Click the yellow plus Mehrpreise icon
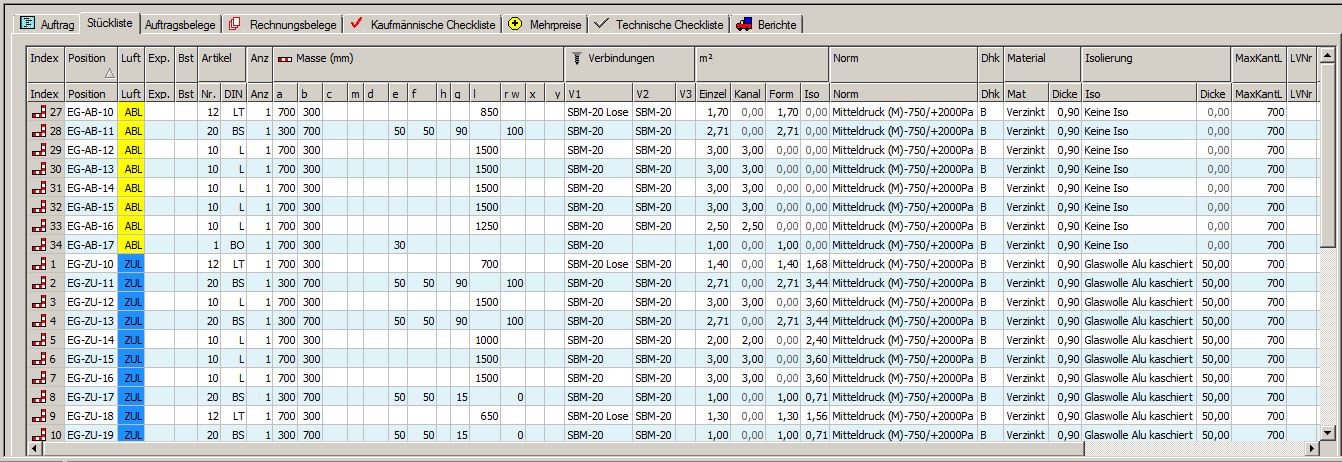Image resolution: width=1342 pixels, height=462 pixels. [515, 24]
